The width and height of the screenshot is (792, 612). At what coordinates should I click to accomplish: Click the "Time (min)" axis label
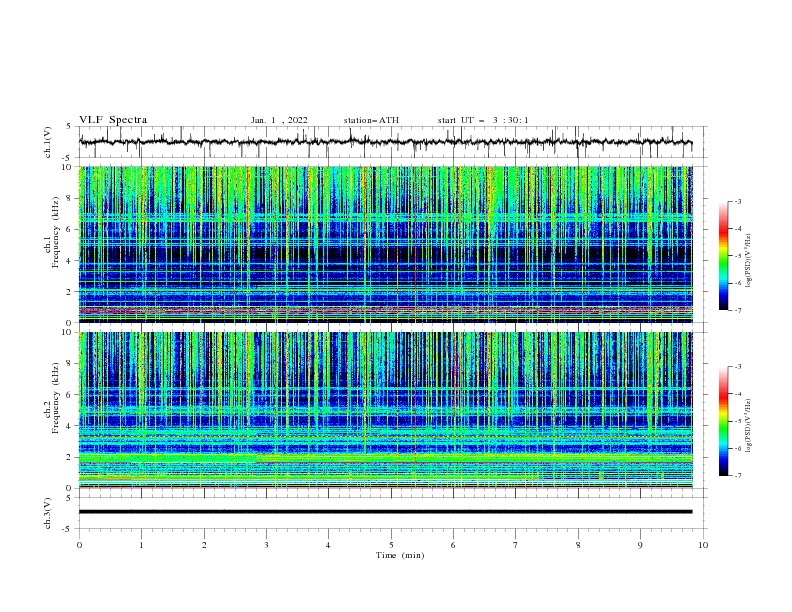(x=400, y=555)
